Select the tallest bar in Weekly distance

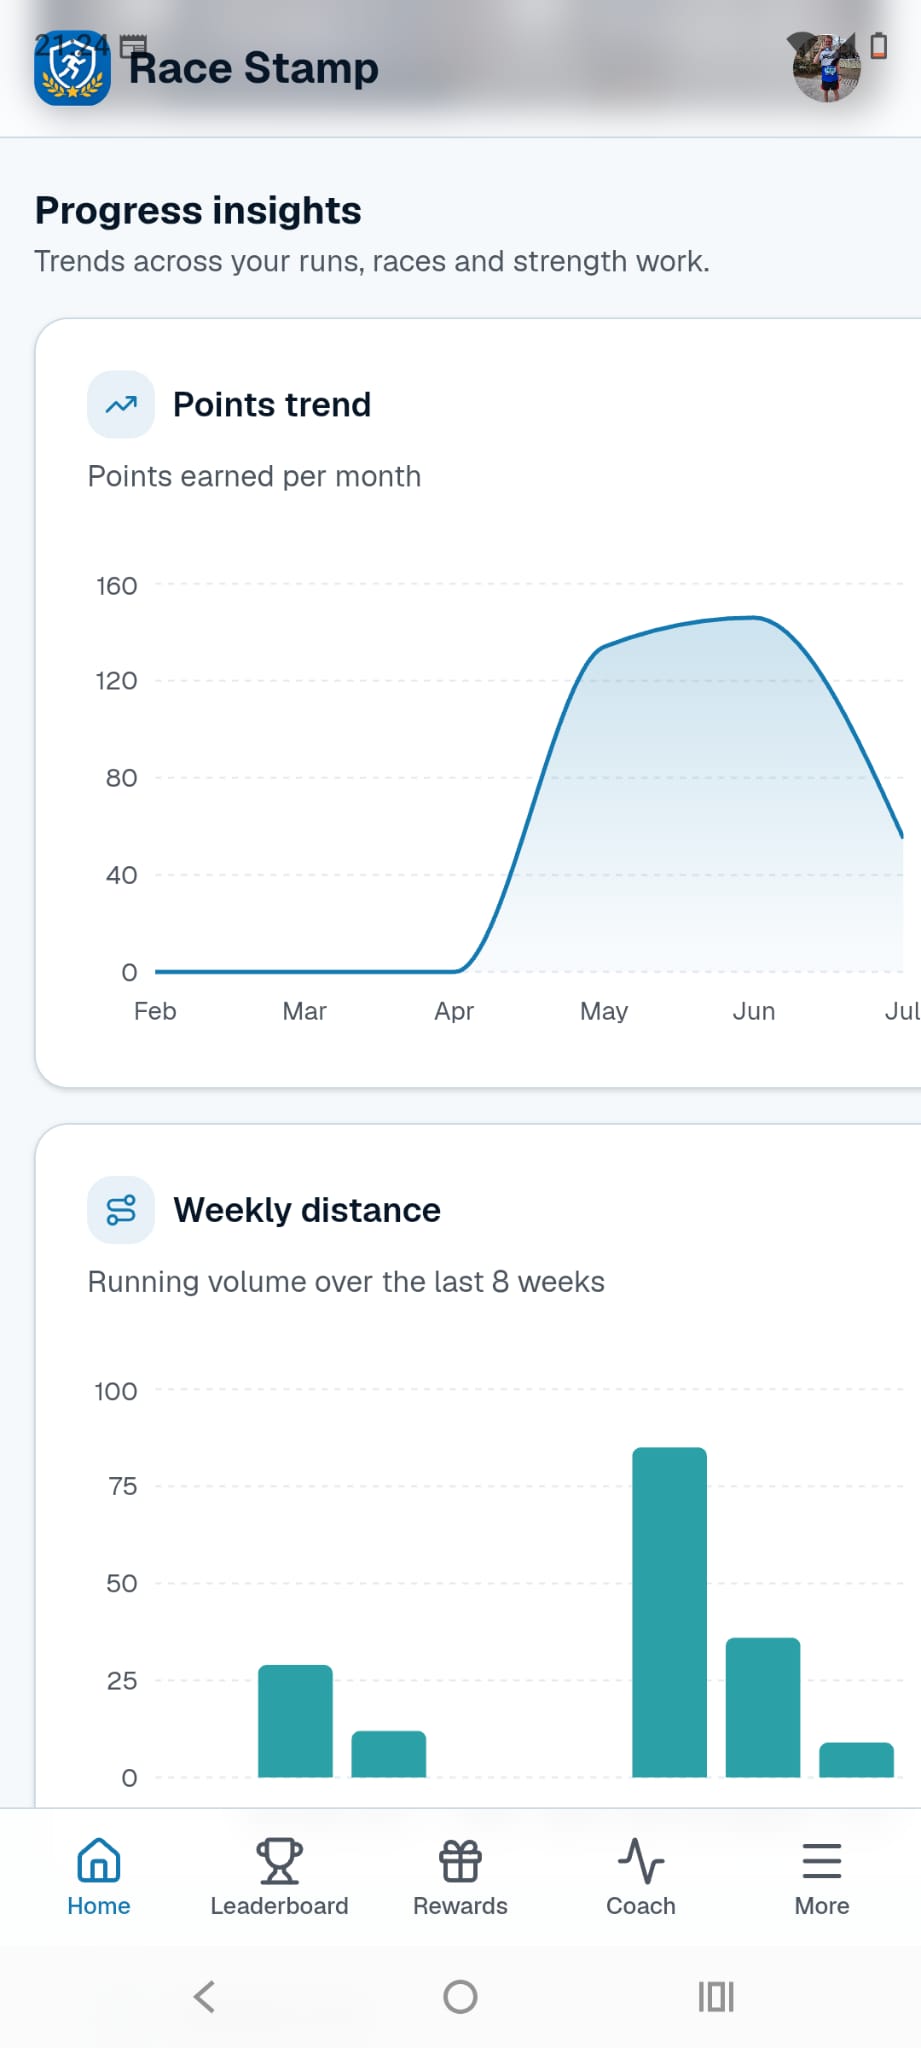[x=669, y=1612]
